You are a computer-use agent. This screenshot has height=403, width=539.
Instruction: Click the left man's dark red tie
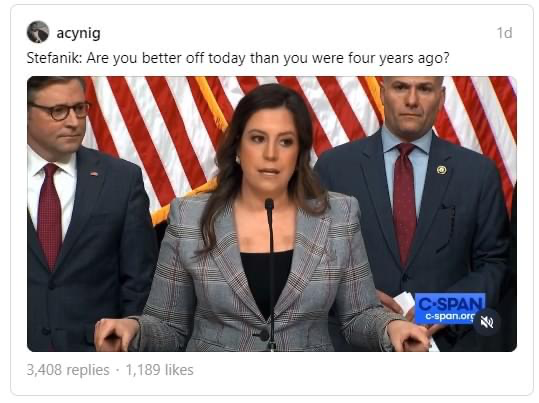point(49,216)
